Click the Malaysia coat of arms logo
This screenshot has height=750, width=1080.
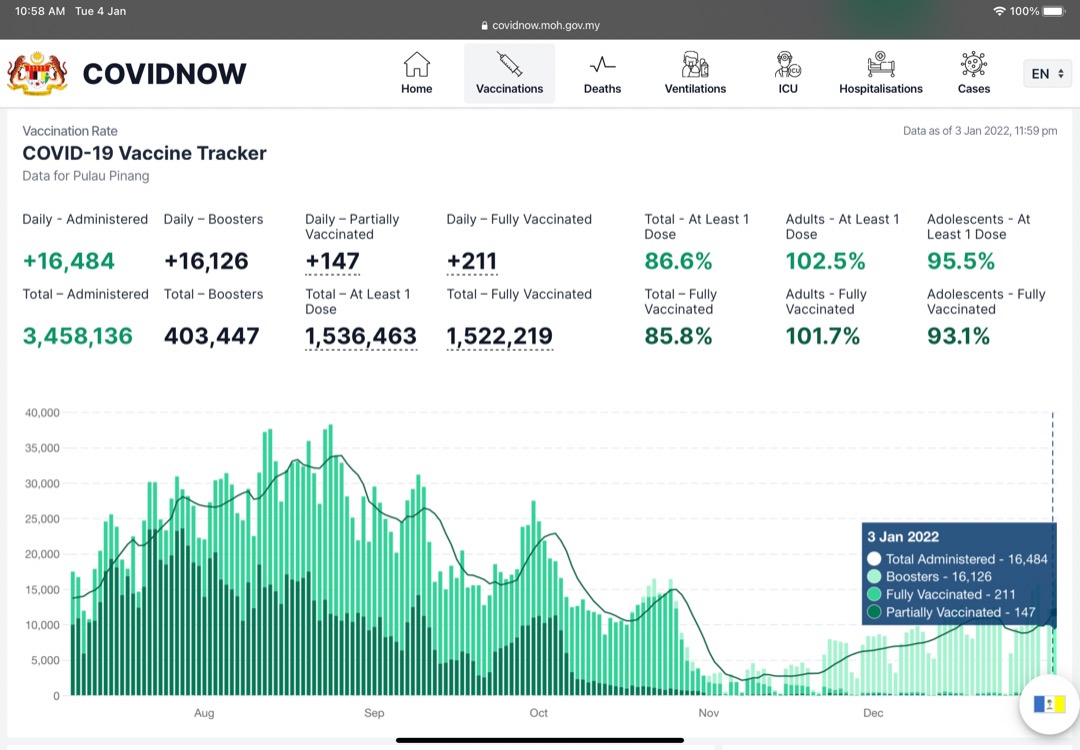coord(37,73)
